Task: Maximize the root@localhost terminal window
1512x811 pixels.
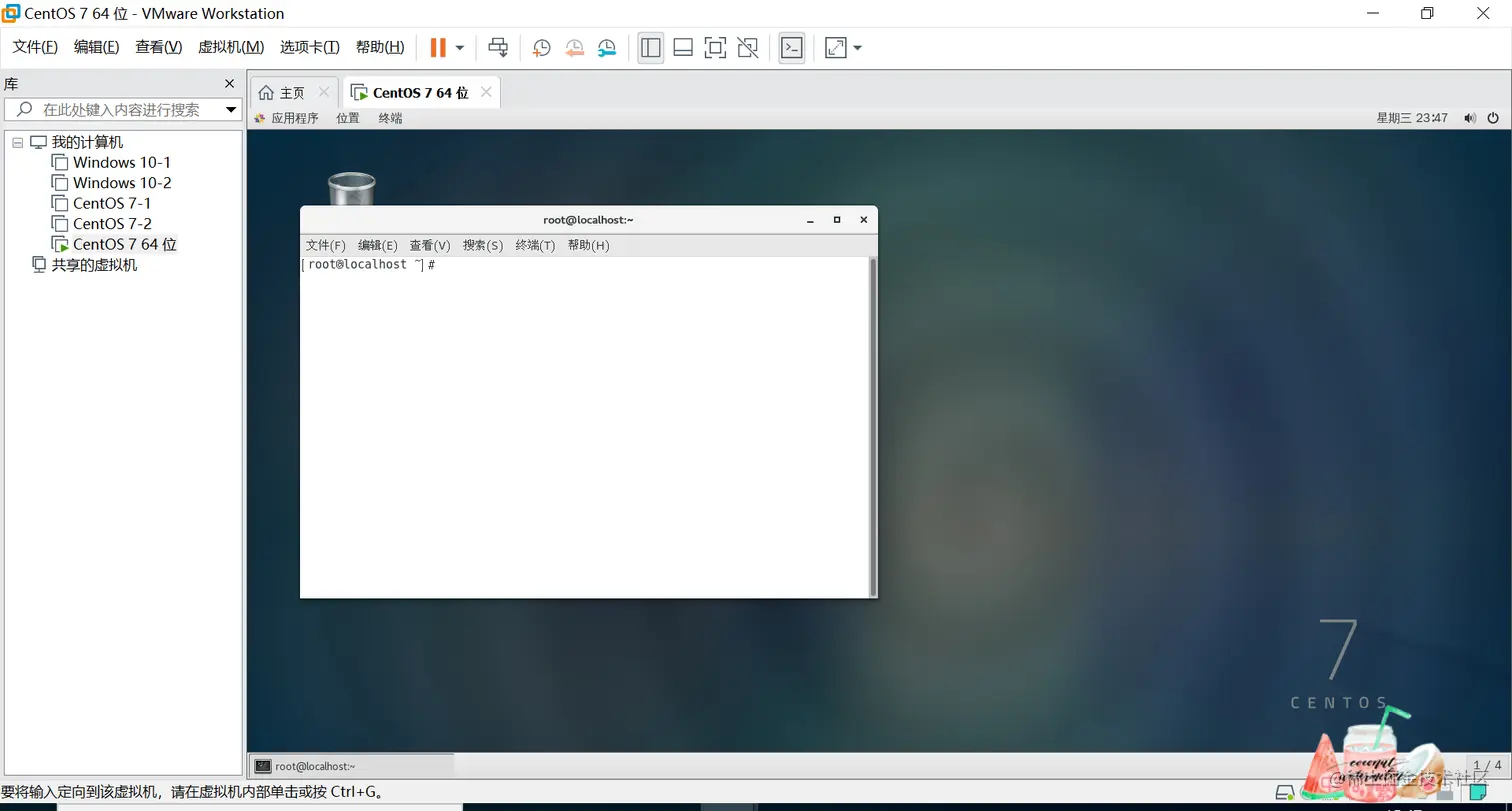Action: (837, 220)
